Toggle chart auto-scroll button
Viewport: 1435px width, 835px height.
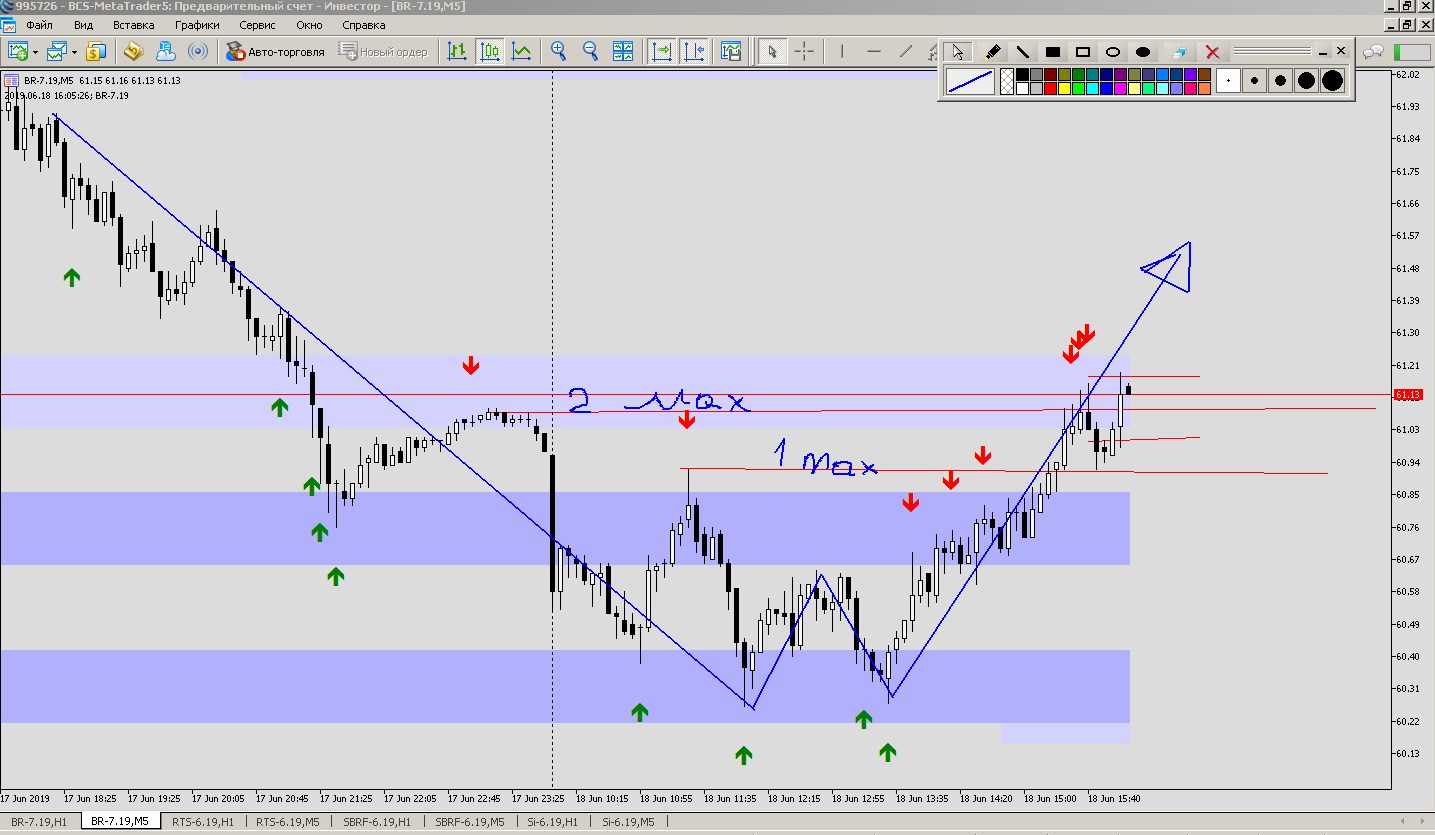click(x=661, y=51)
